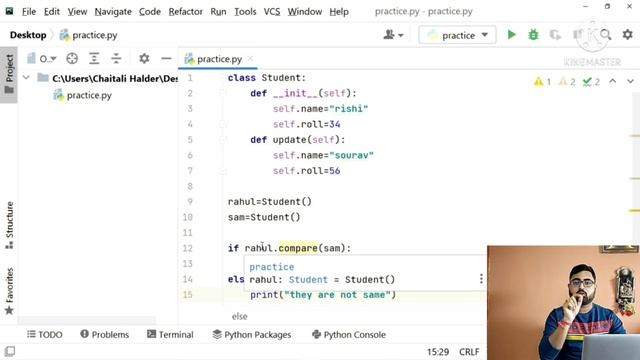The width and height of the screenshot is (640, 360).
Task: Open more options in the quick documentation popup
Action: [481, 279]
